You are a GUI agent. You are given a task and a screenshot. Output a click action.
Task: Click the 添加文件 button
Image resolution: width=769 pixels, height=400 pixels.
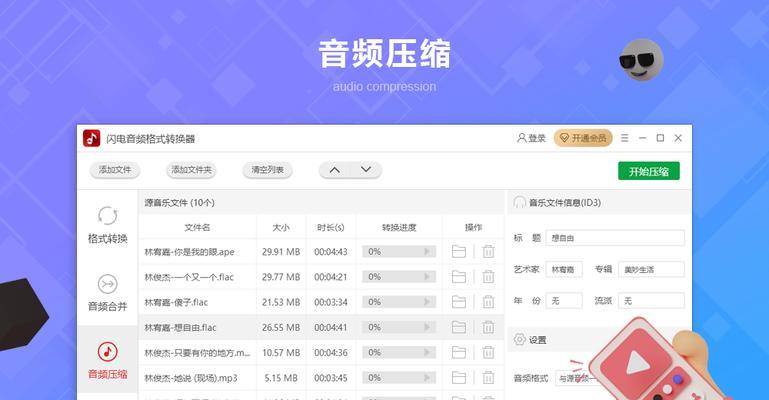click(x=115, y=170)
